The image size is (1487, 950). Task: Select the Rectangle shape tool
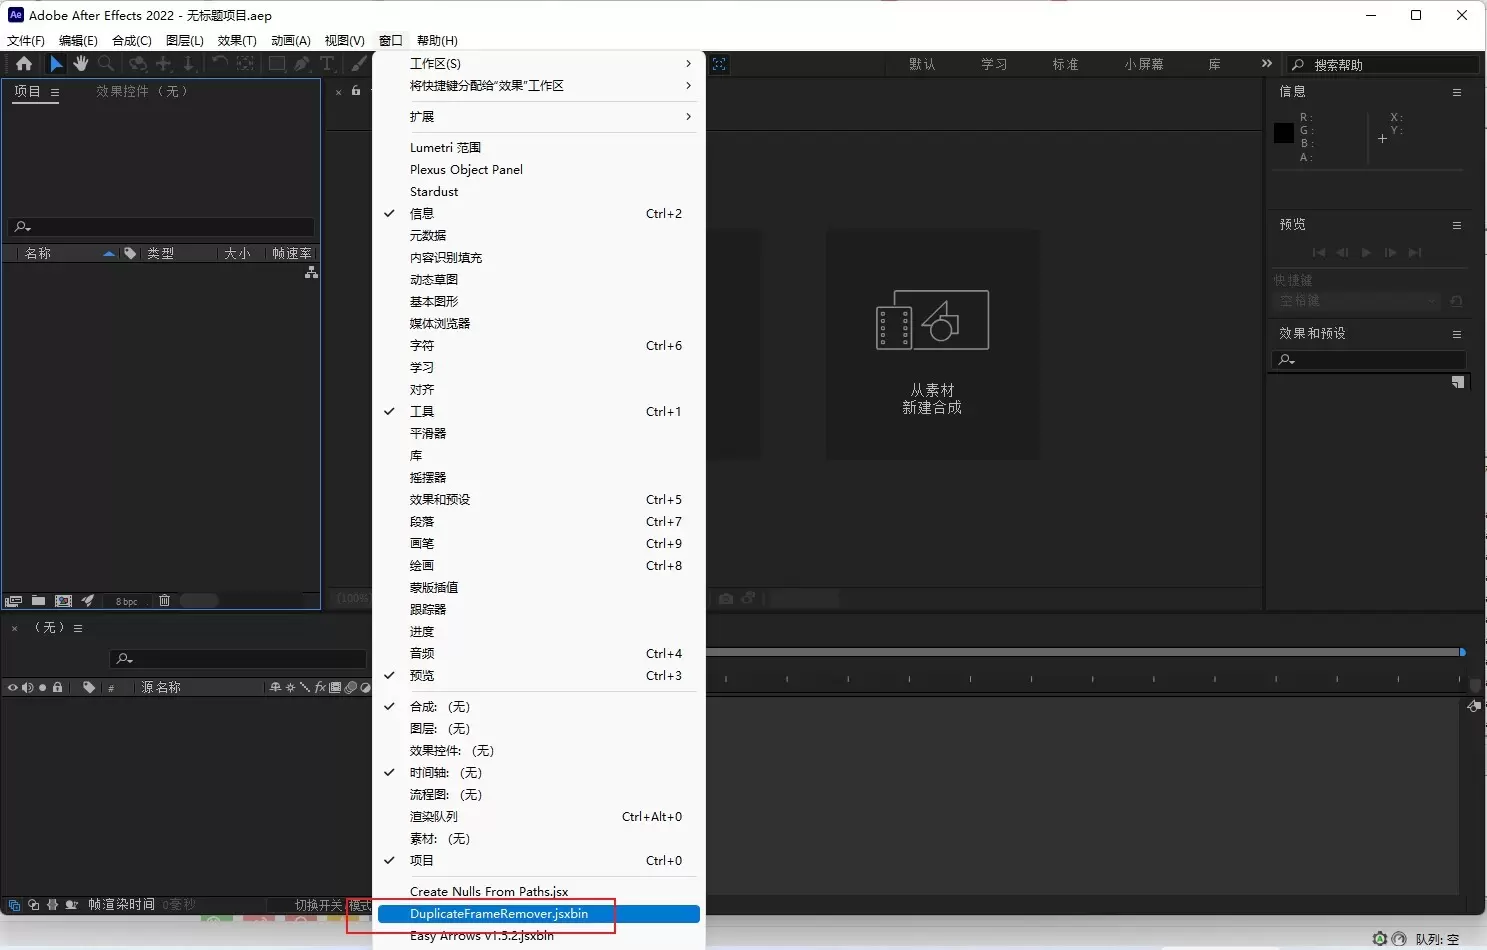pyautogui.click(x=277, y=64)
